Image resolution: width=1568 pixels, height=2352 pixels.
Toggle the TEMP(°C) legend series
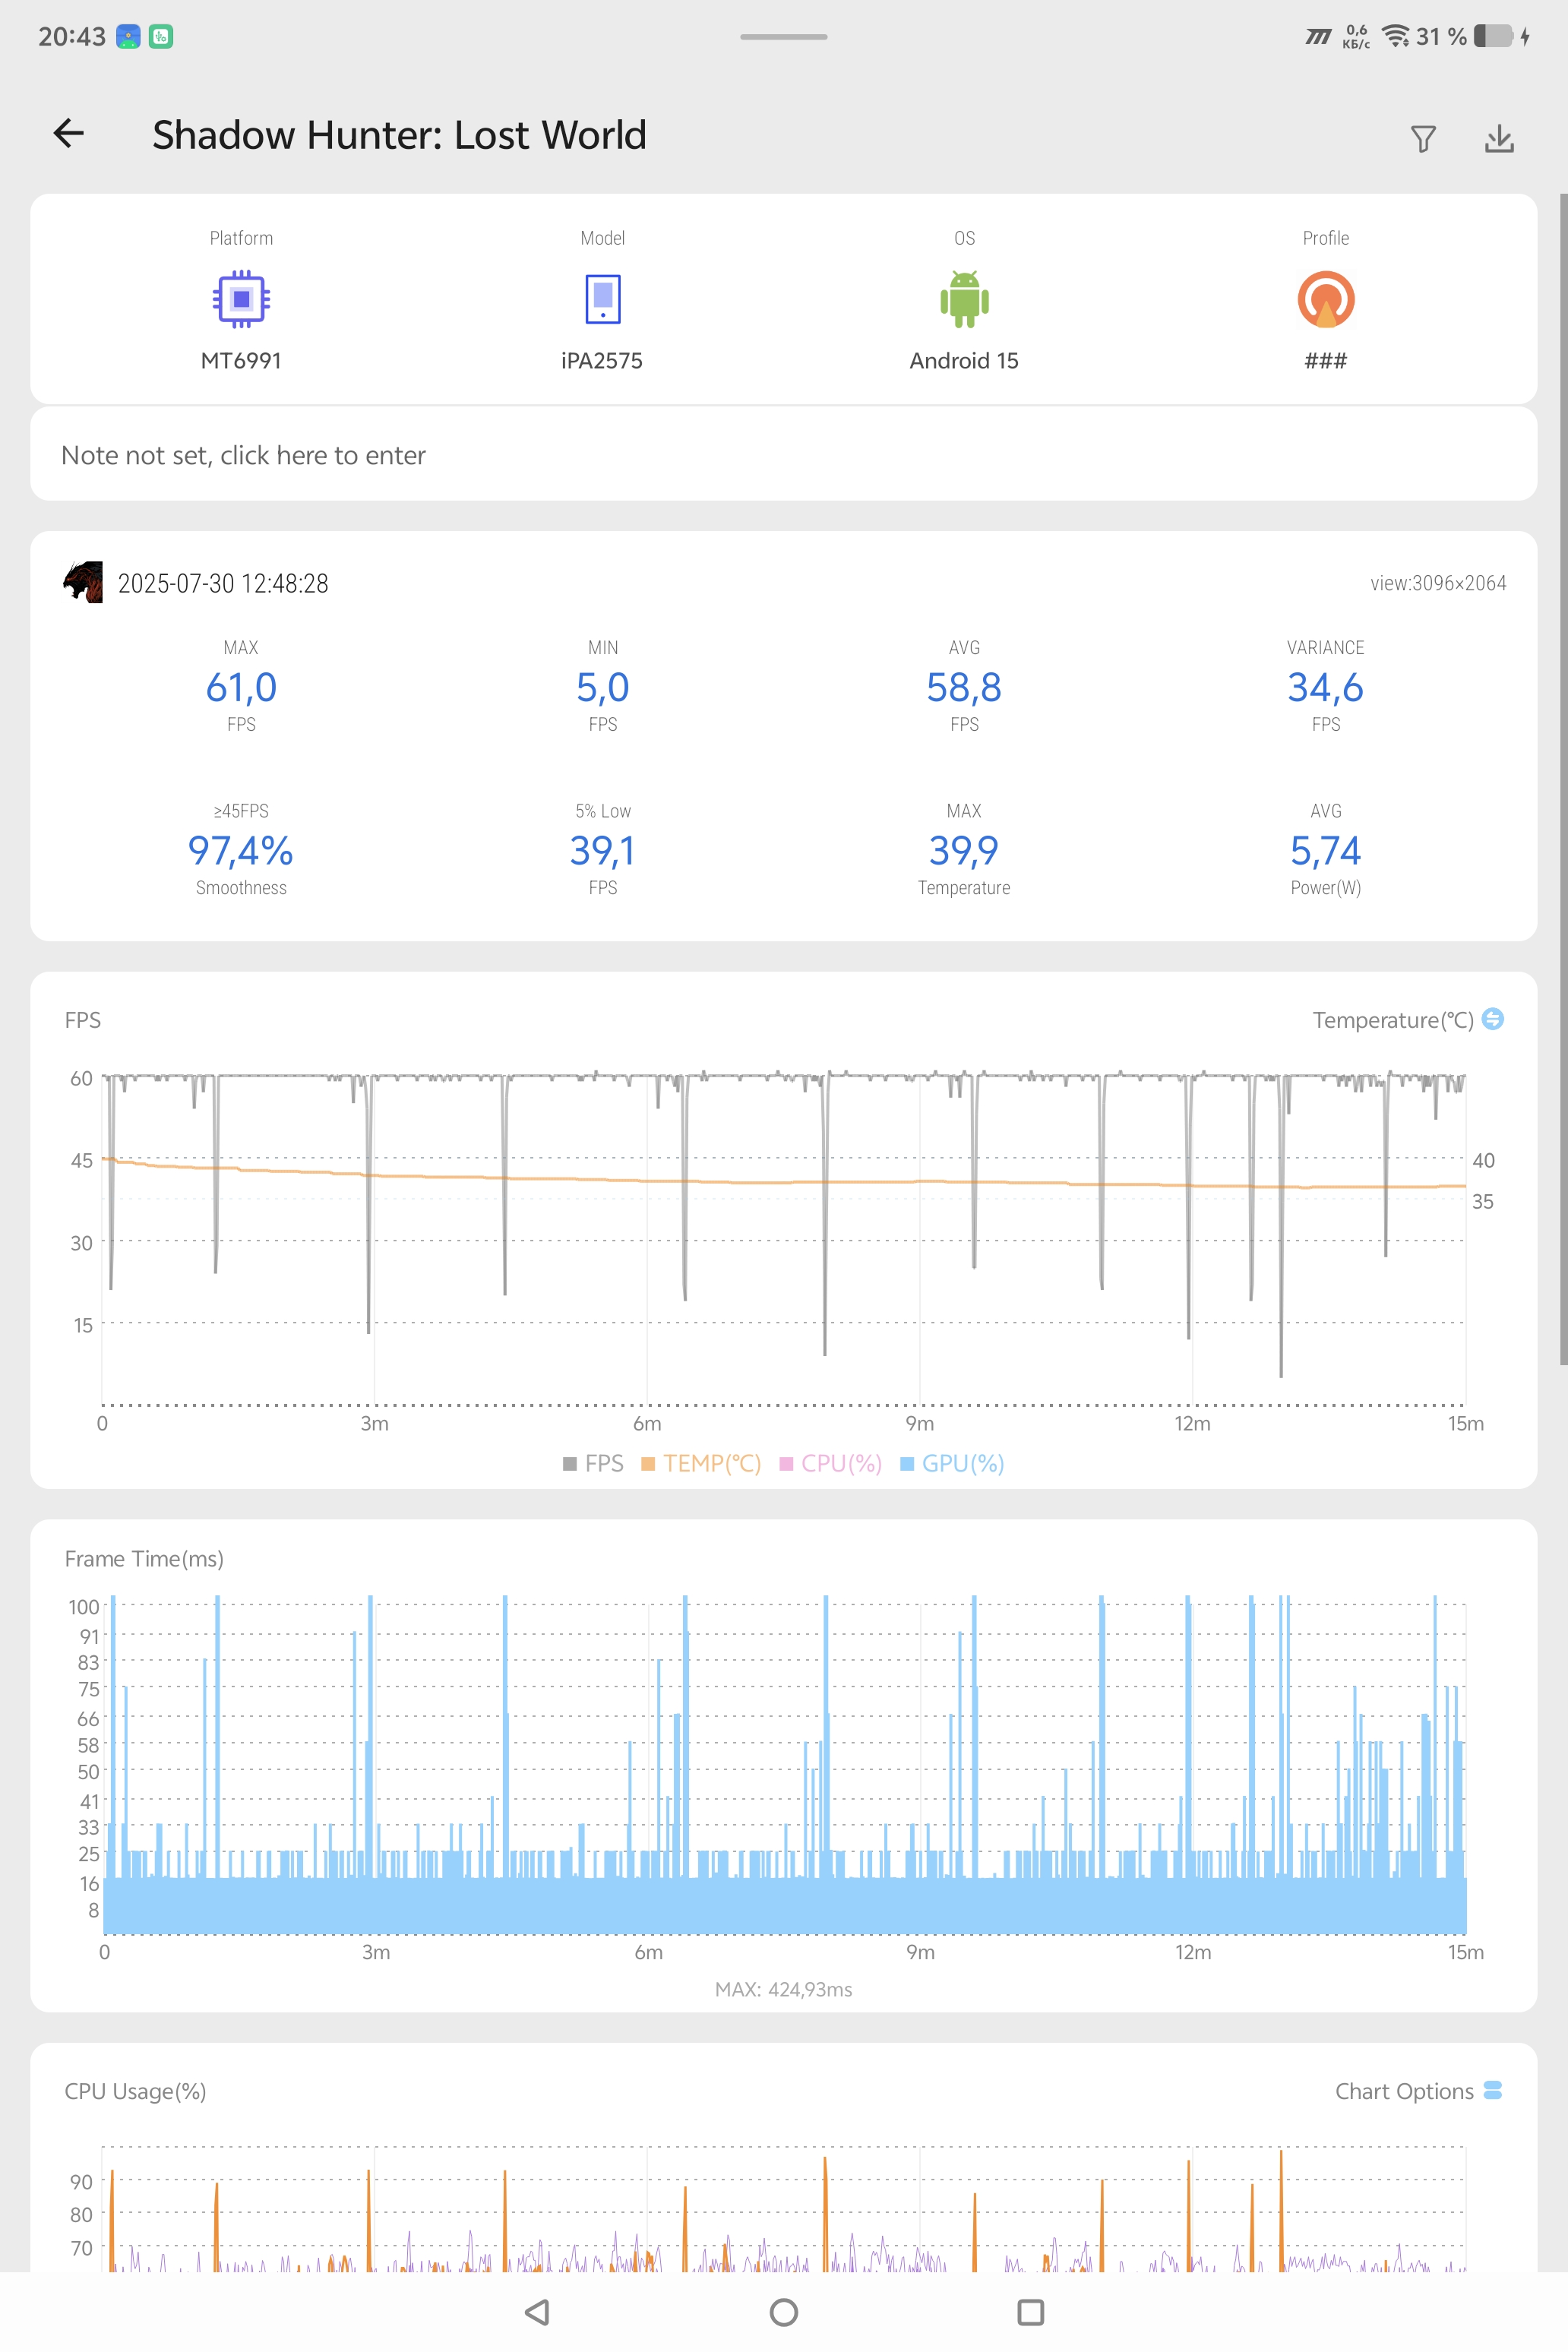click(700, 1463)
